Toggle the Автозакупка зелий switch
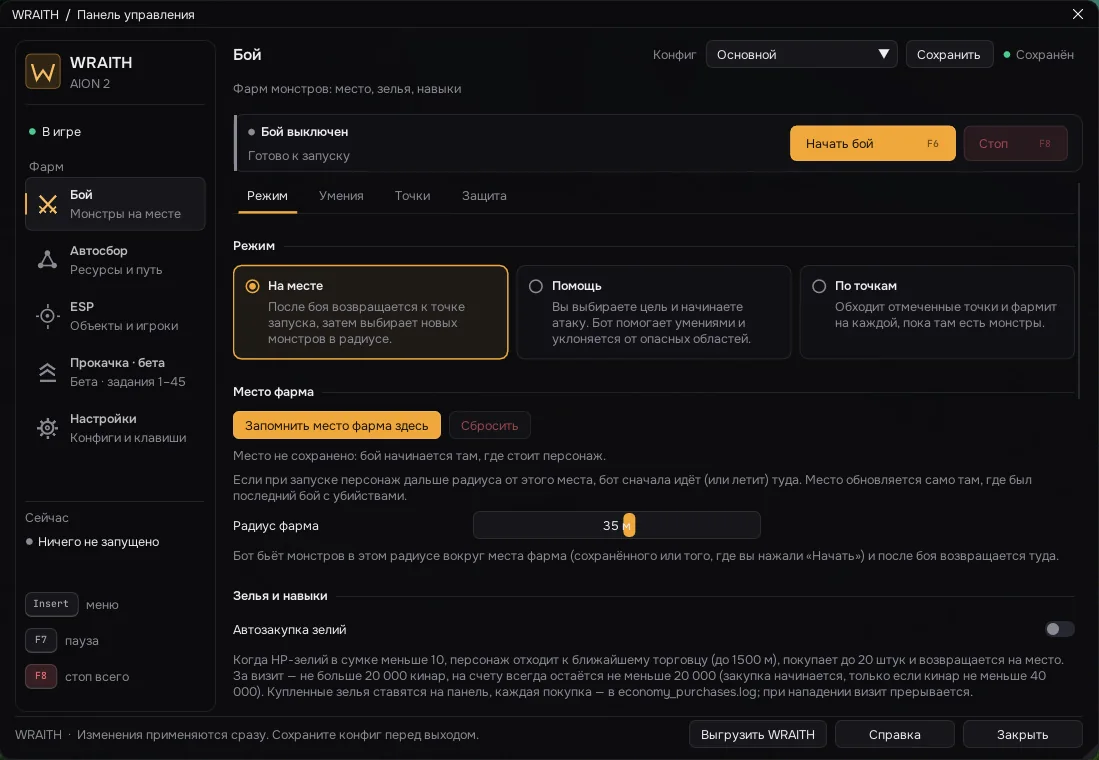Image resolution: width=1099 pixels, height=760 pixels. pyautogui.click(x=1059, y=629)
